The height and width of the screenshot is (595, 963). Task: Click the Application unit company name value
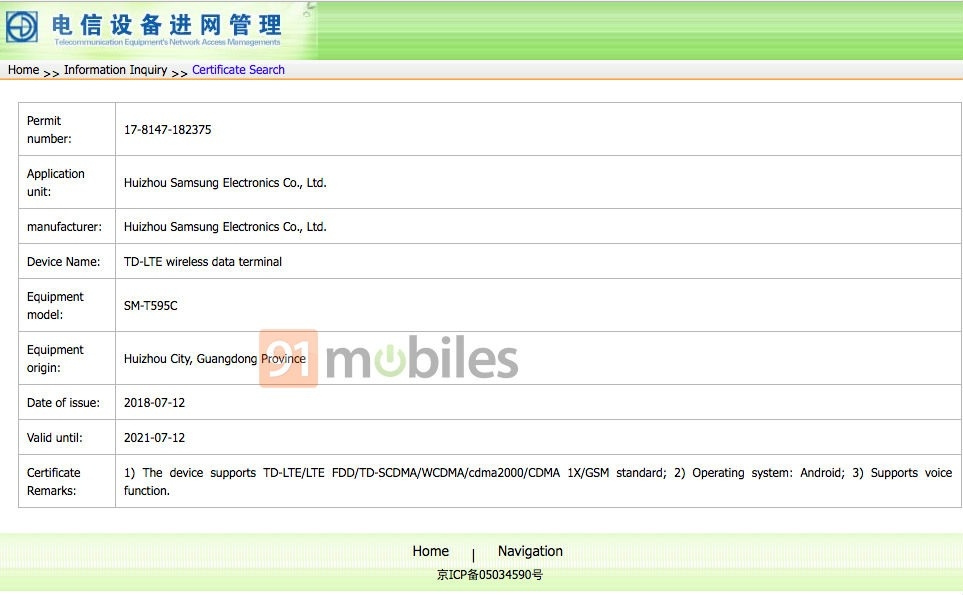coord(225,183)
